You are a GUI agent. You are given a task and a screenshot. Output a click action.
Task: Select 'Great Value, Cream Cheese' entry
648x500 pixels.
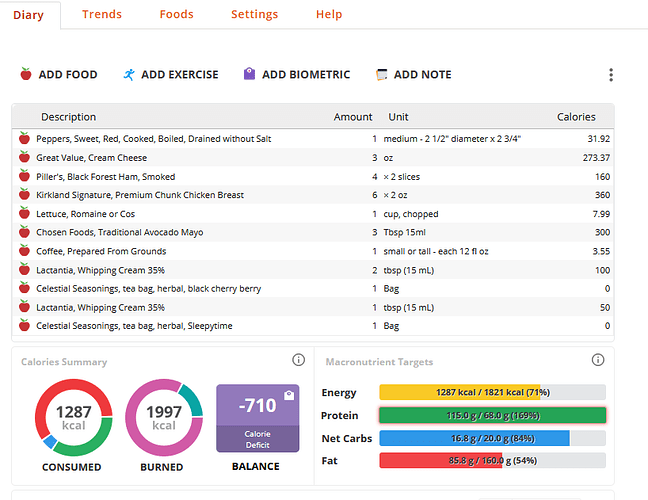coord(91,157)
